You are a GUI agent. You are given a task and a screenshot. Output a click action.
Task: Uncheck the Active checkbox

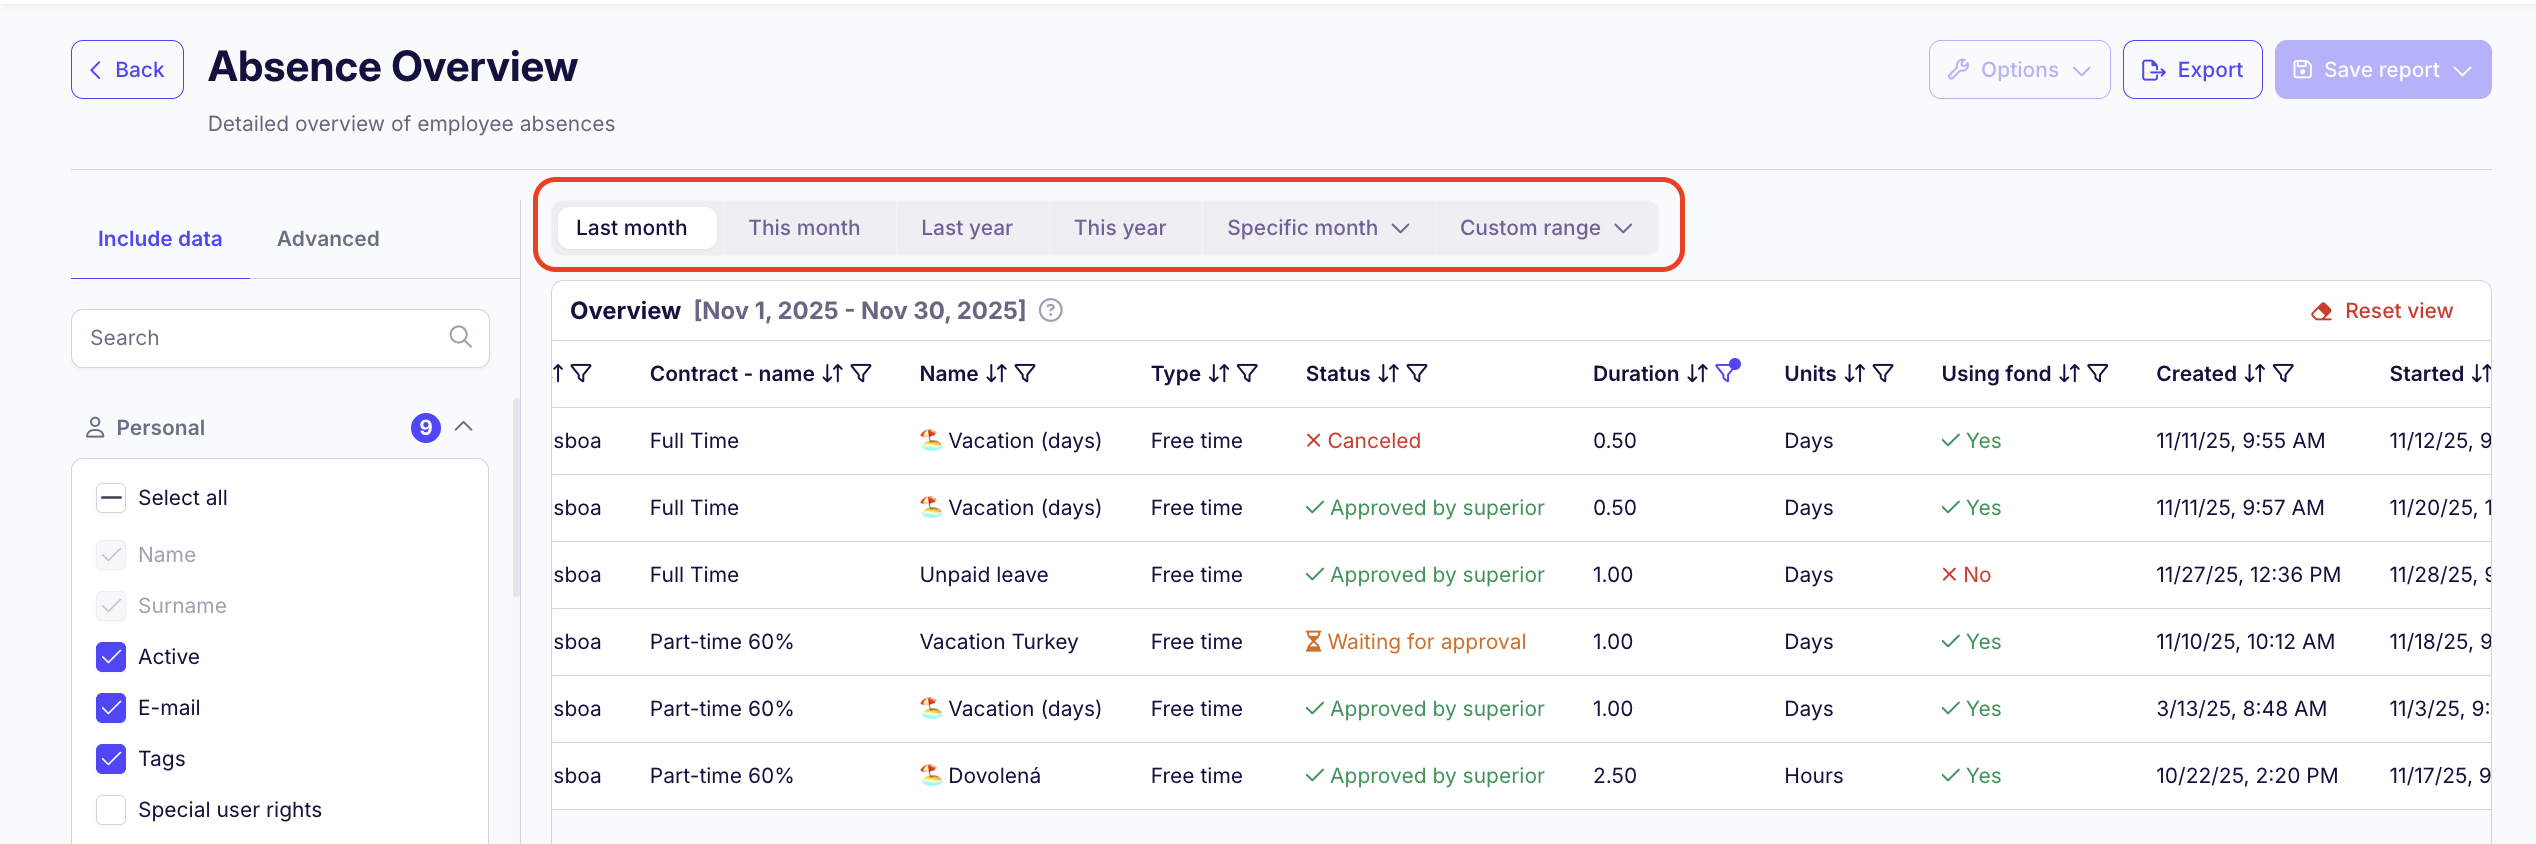111,657
